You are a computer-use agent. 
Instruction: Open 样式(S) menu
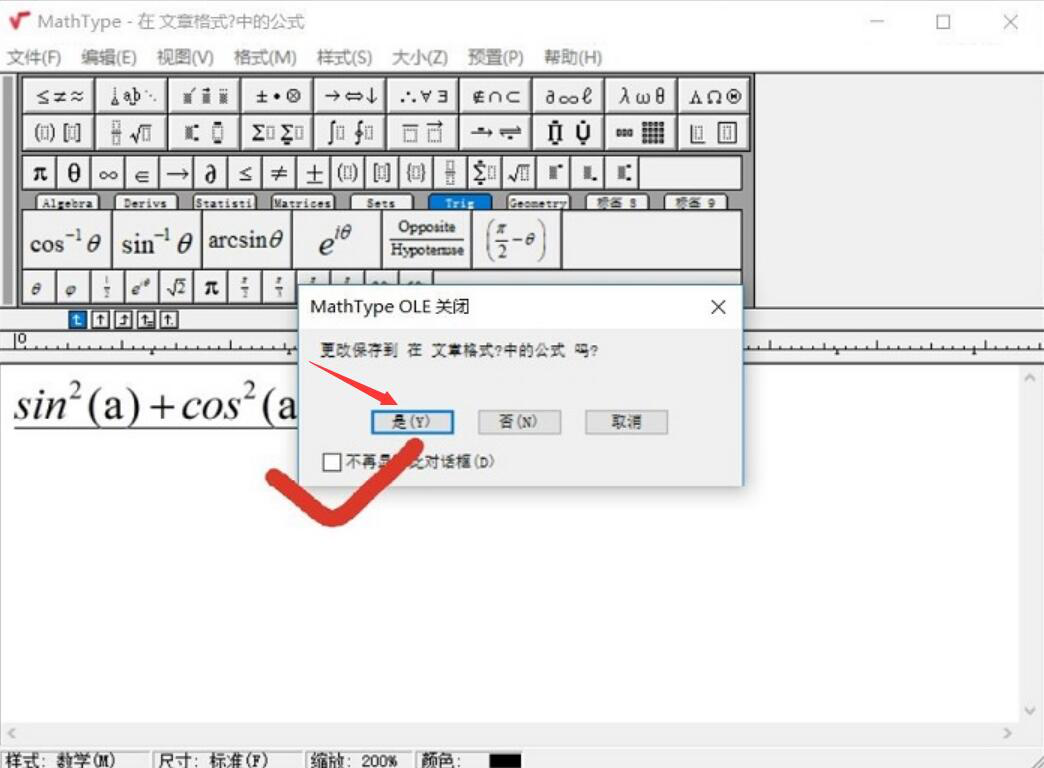coord(344,57)
